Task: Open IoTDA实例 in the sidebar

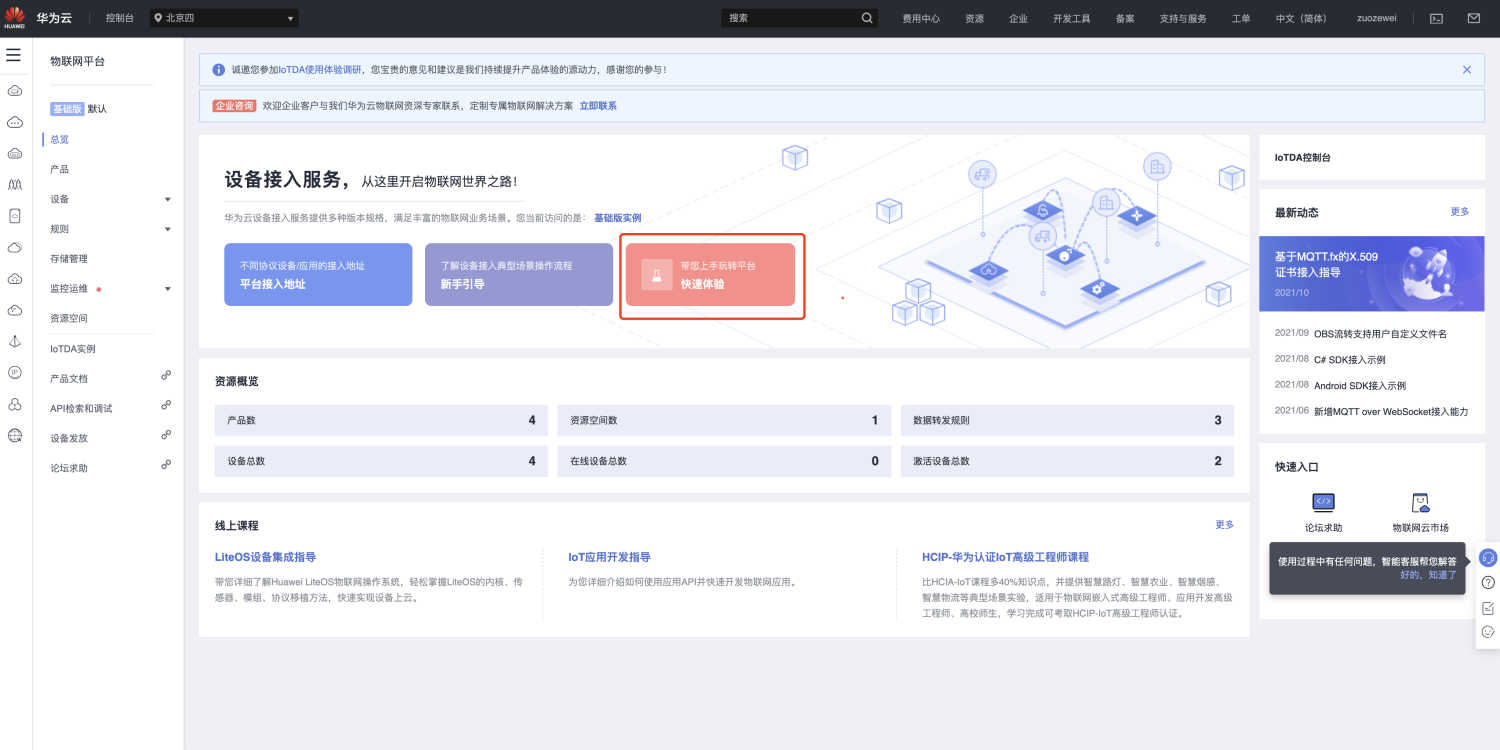Action: click(x=73, y=349)
